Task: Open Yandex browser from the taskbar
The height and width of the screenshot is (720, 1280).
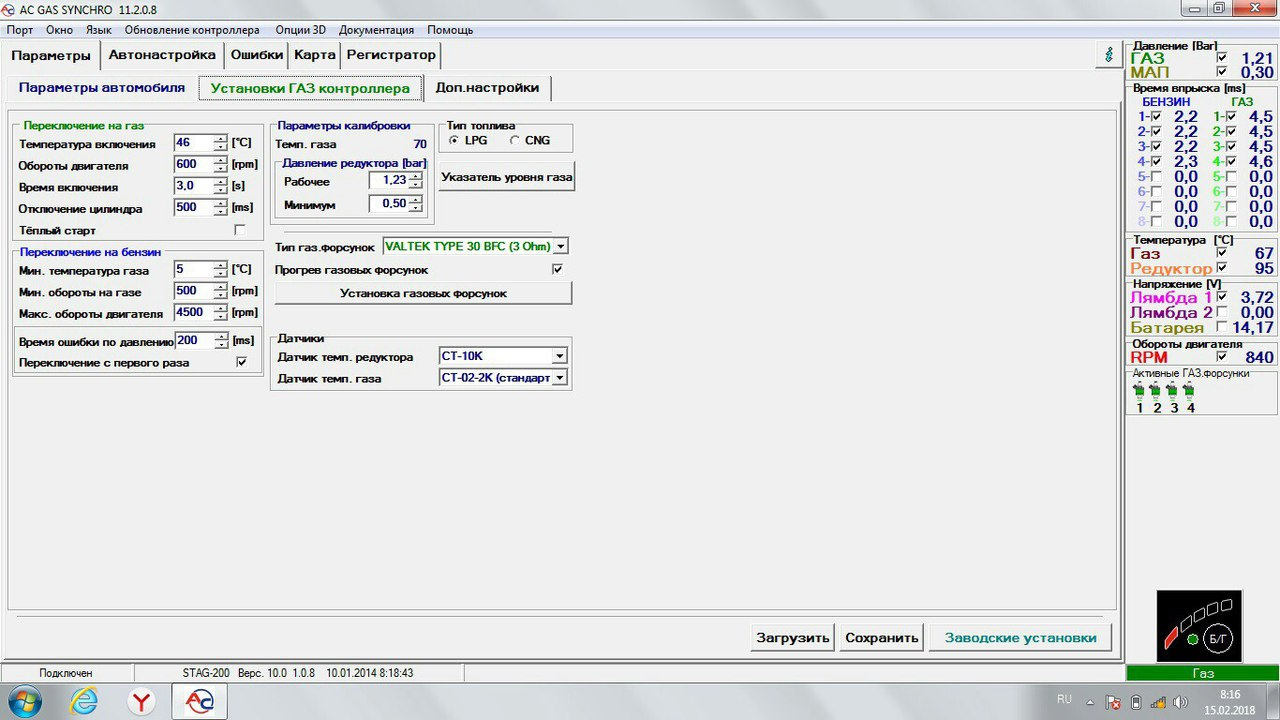Action: pos(142,702)
